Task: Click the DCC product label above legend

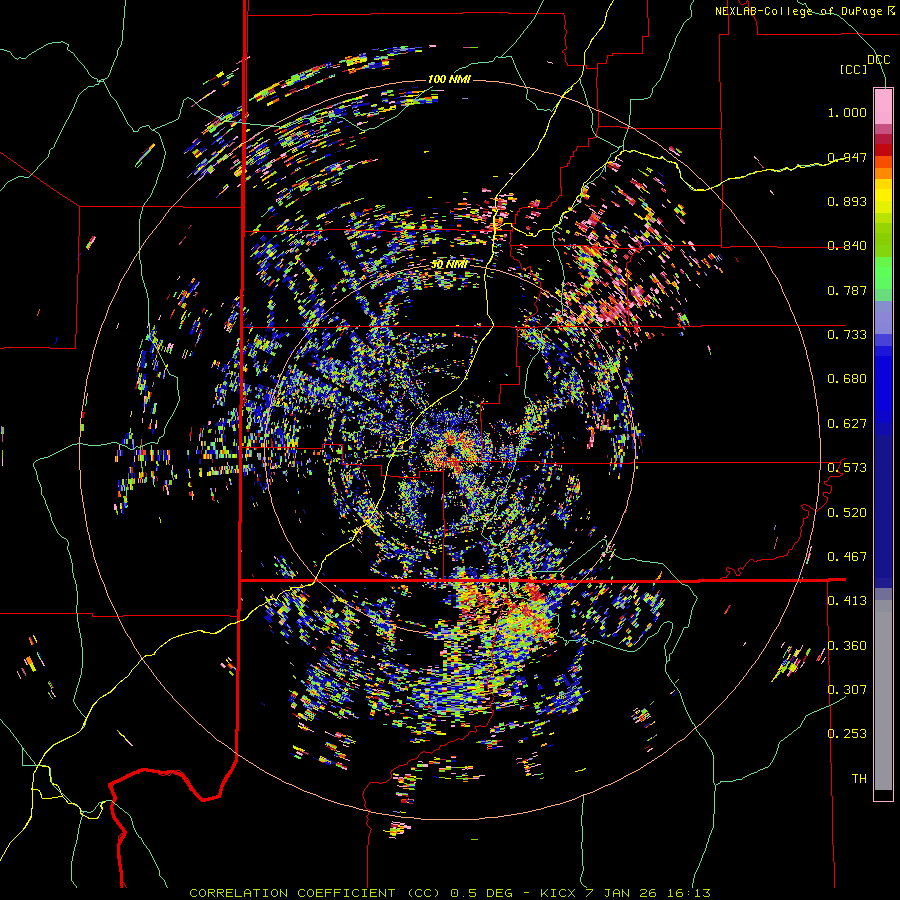Action: [878, 60]
